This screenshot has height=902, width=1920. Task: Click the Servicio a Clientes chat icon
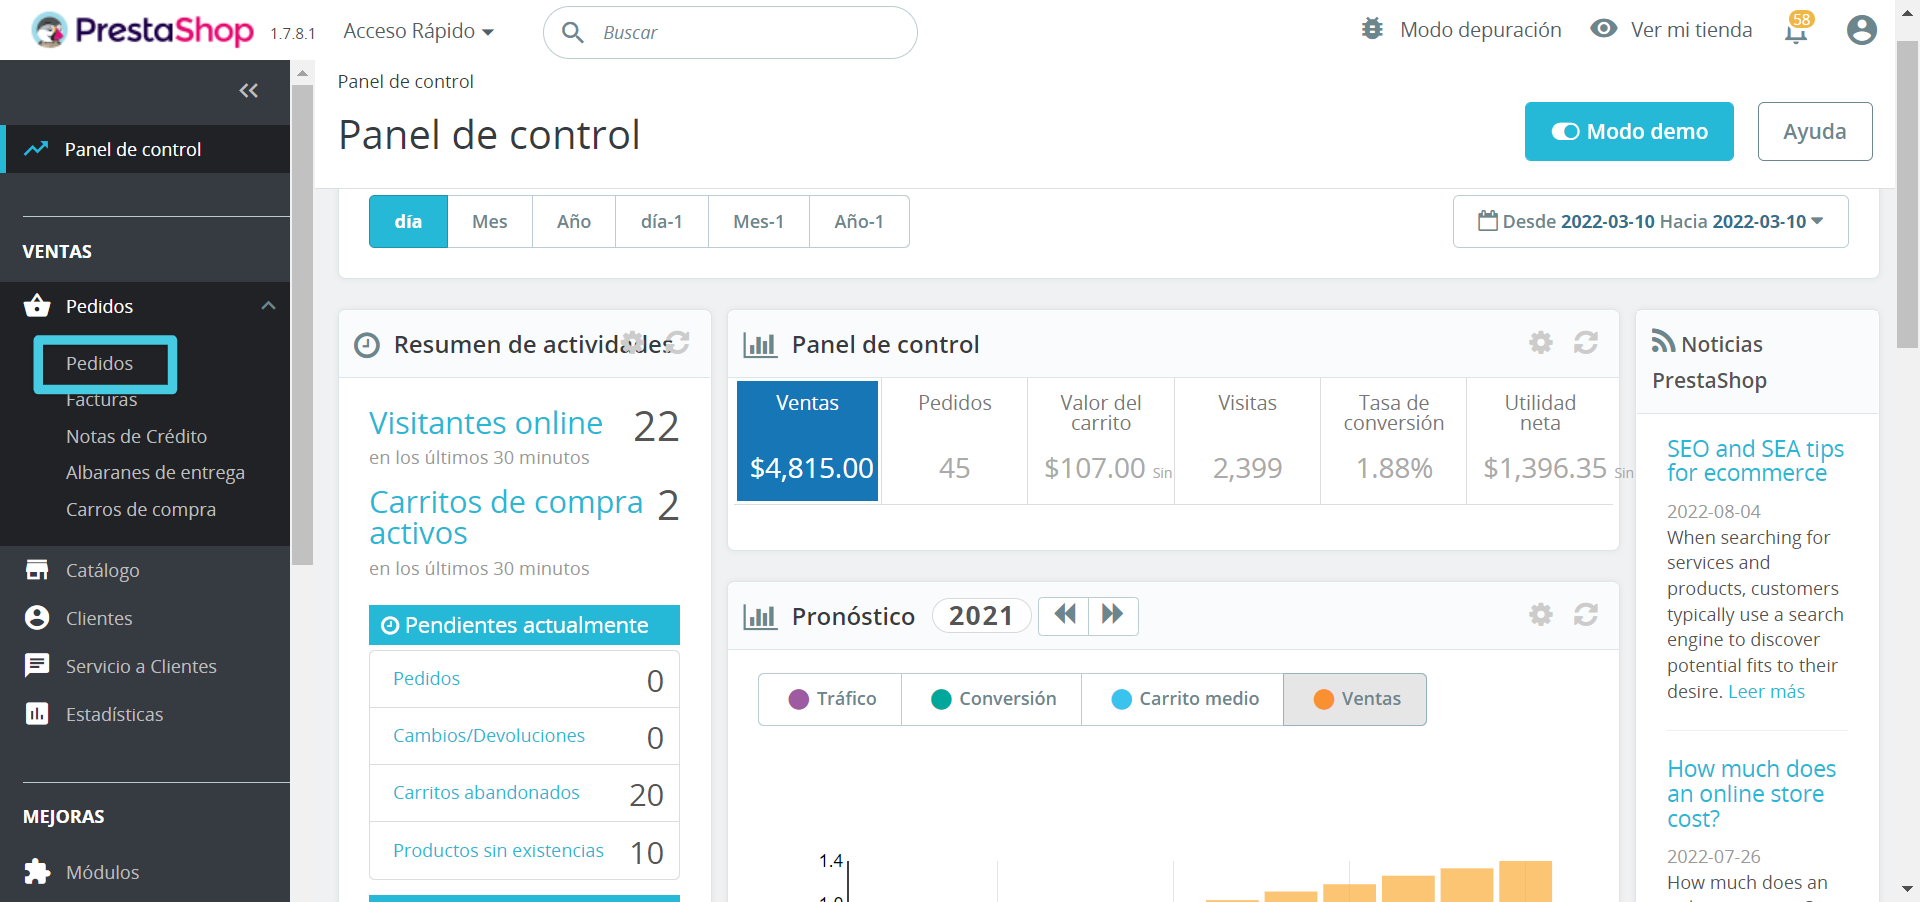click(x=37, y=666)
